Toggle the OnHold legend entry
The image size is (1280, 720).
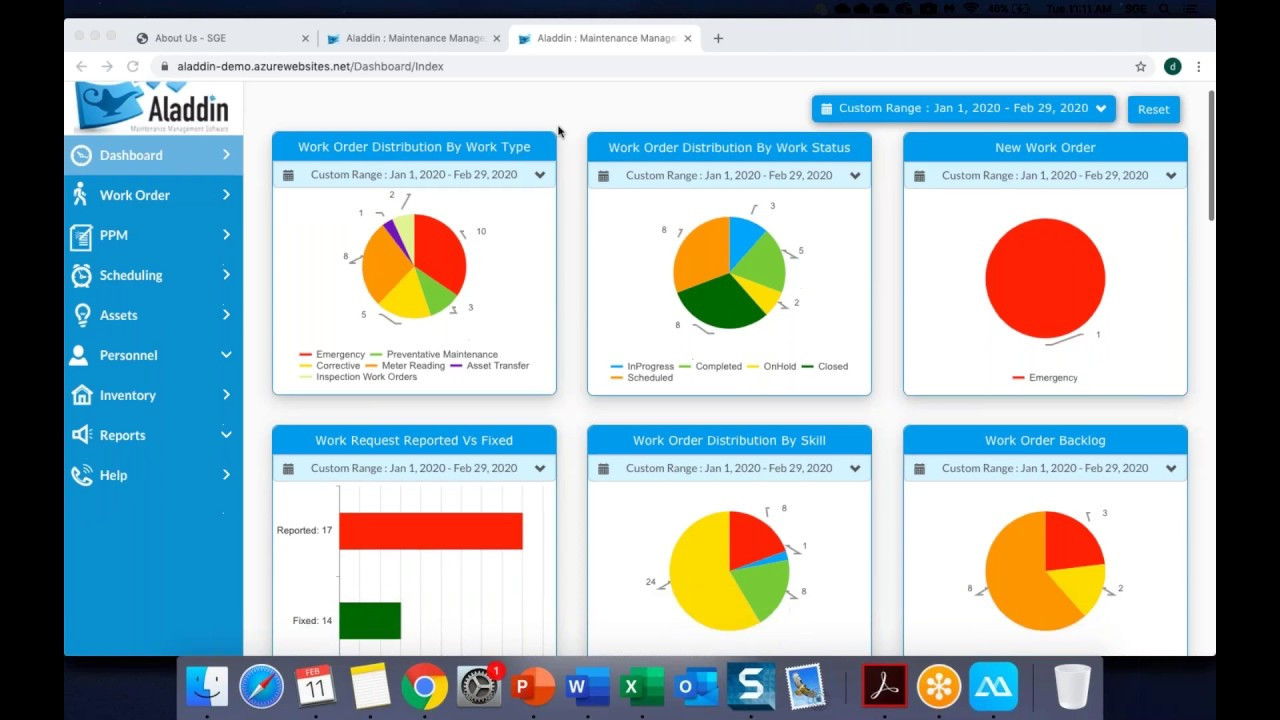click(x=771, y=367)
